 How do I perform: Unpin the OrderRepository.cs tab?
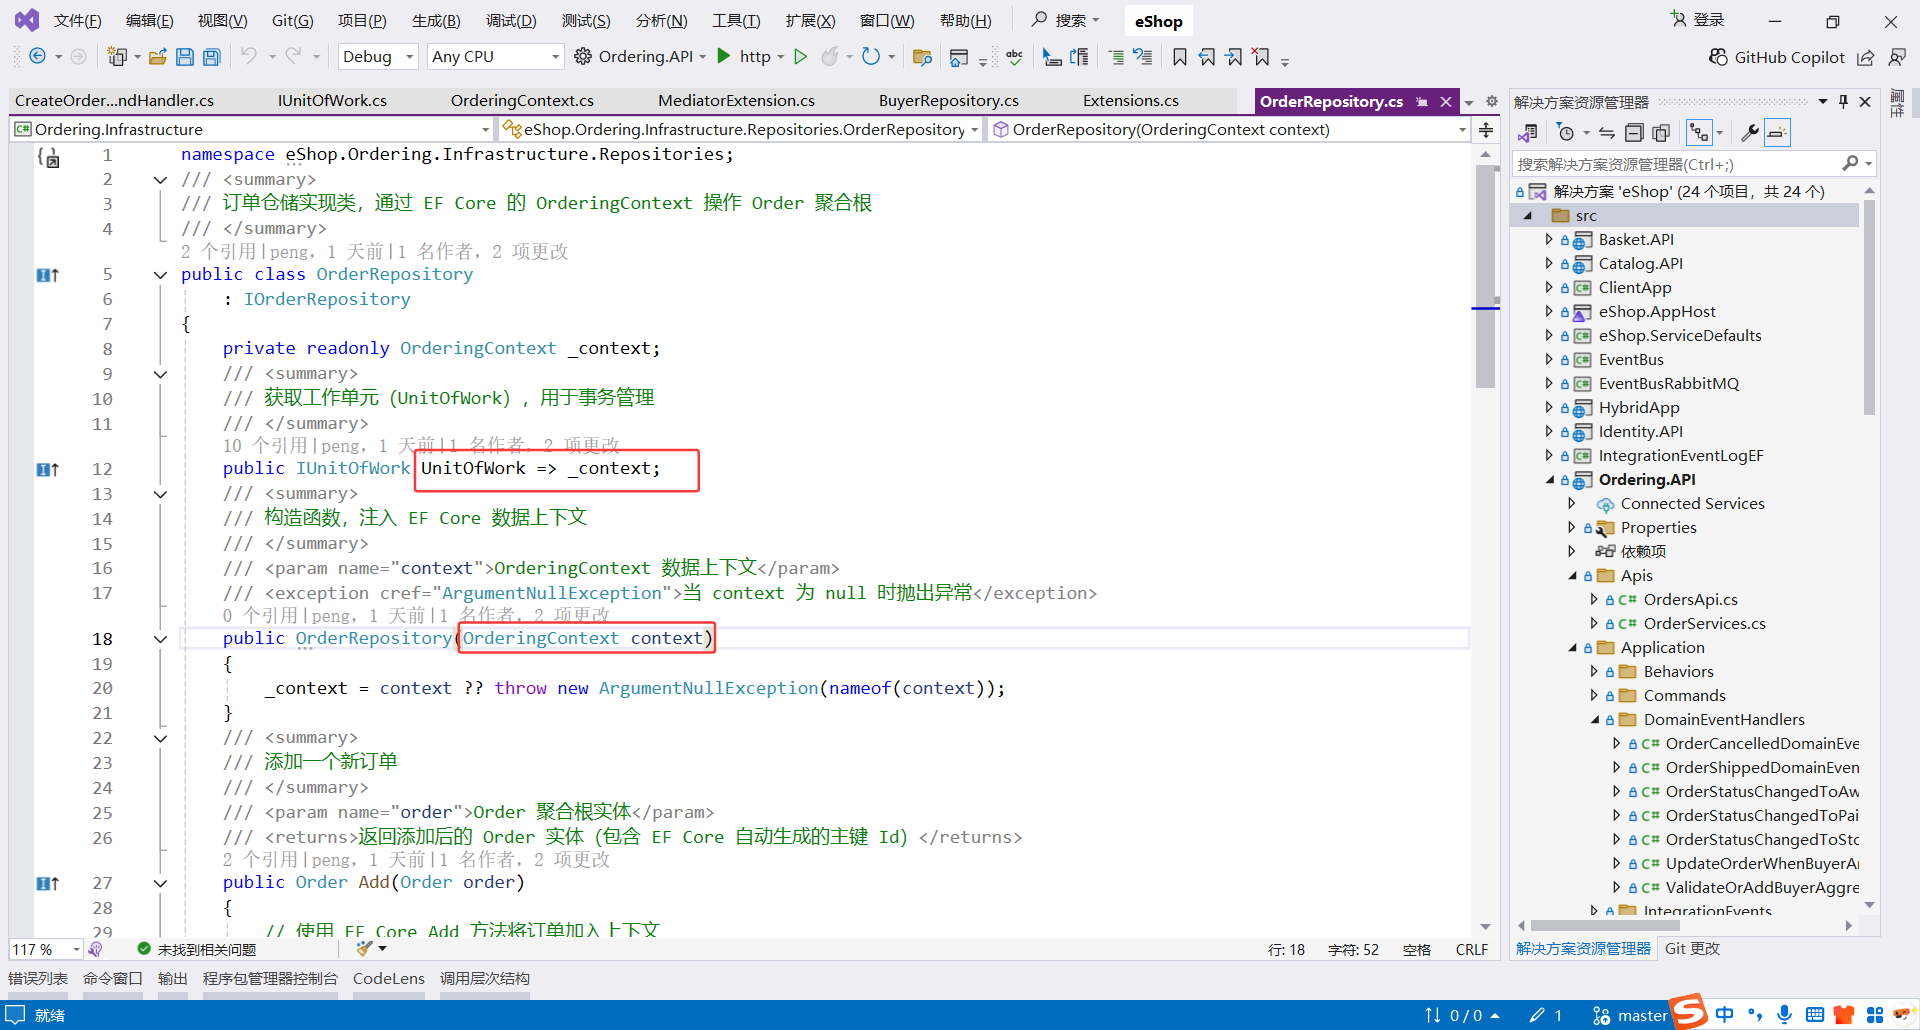tap(1421, 101)
